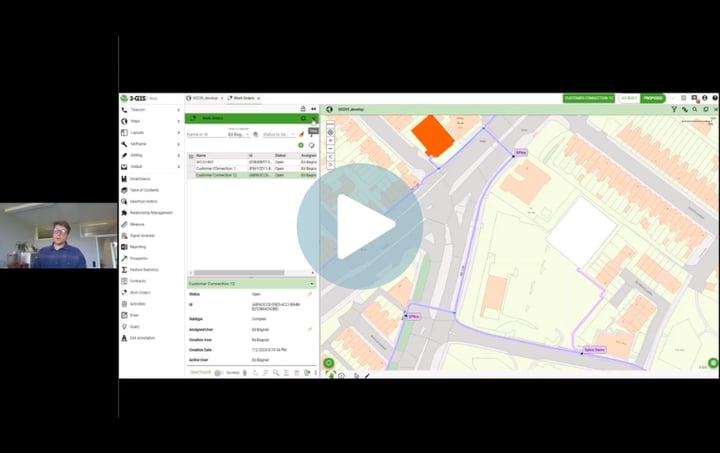720x453 pixels.
Task: Refresh the work orders list
Action: point(311,145)
